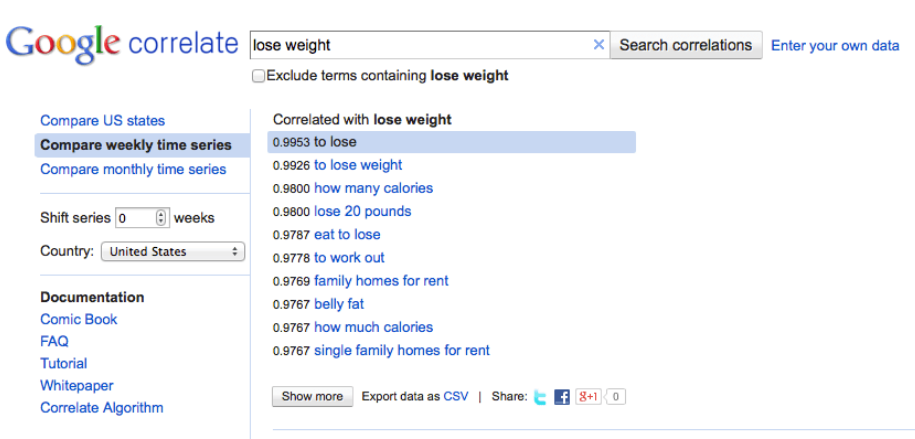Open the Whitepaper link

click(x=77, y=386)
